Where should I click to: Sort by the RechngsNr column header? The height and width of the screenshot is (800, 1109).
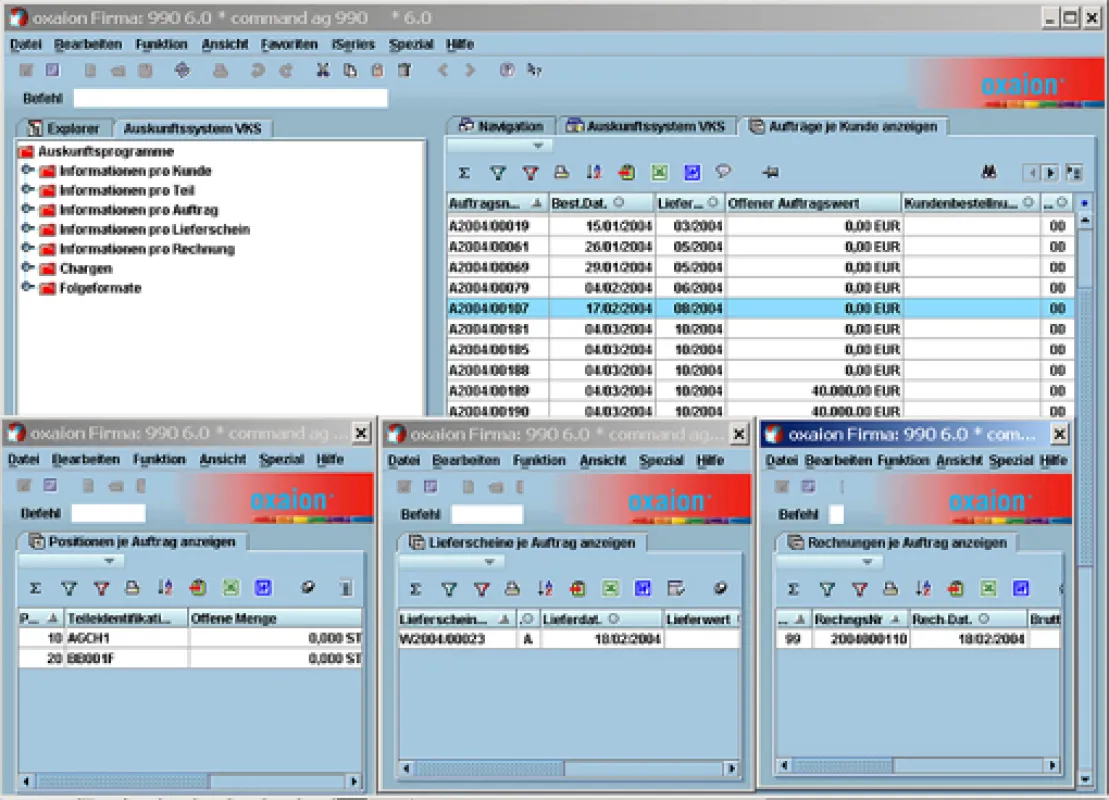click(859, 619)
